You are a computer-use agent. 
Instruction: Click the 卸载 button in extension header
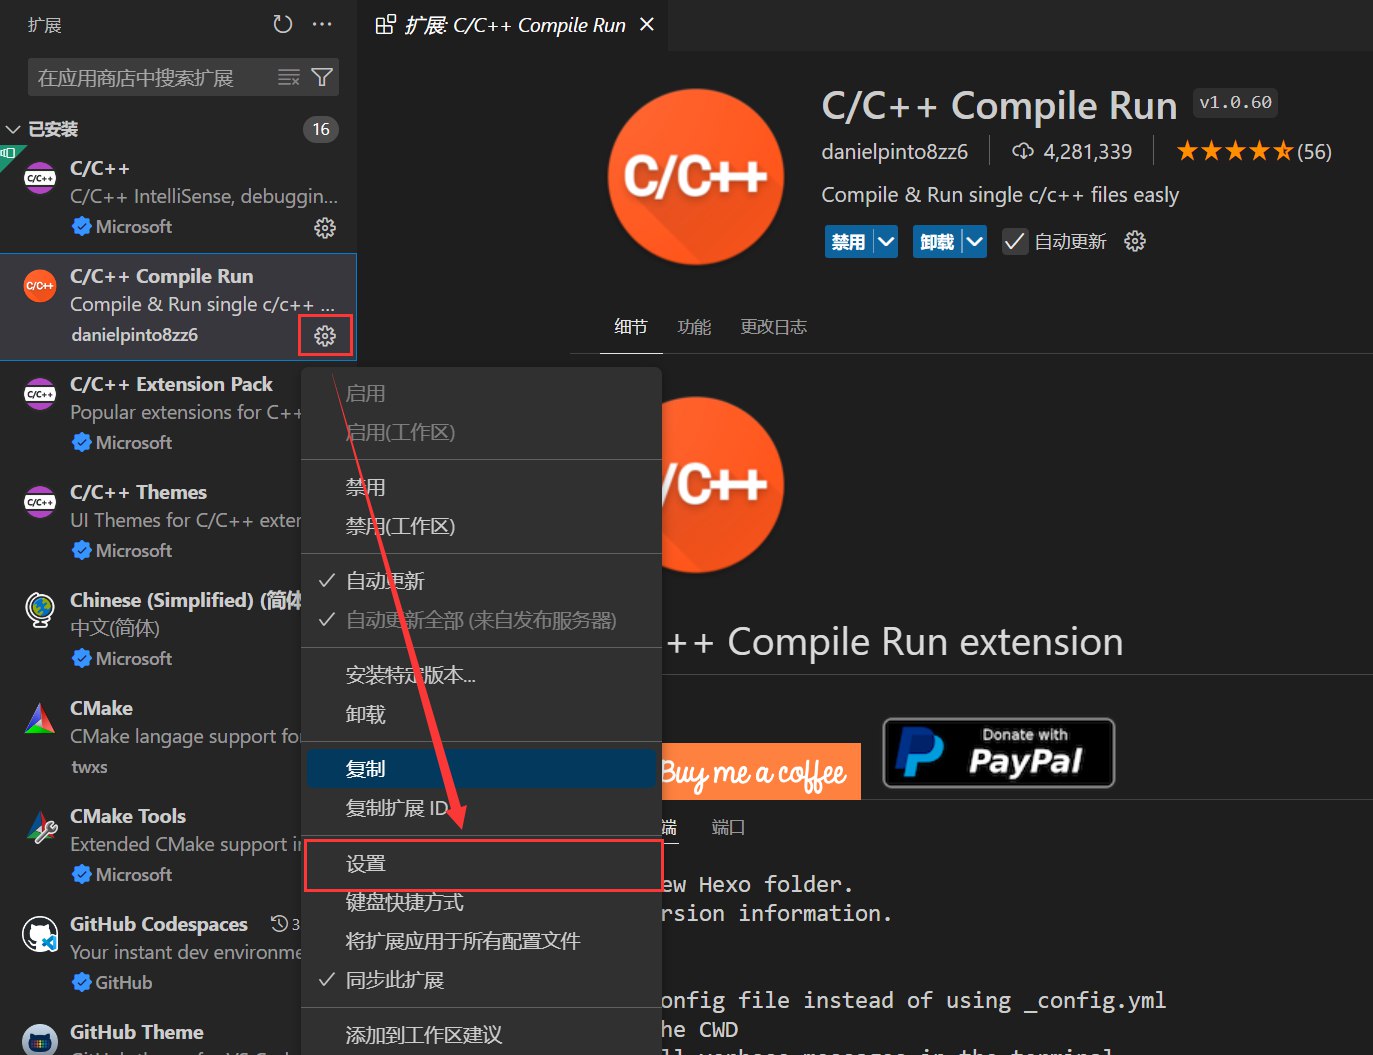point(937,241)
